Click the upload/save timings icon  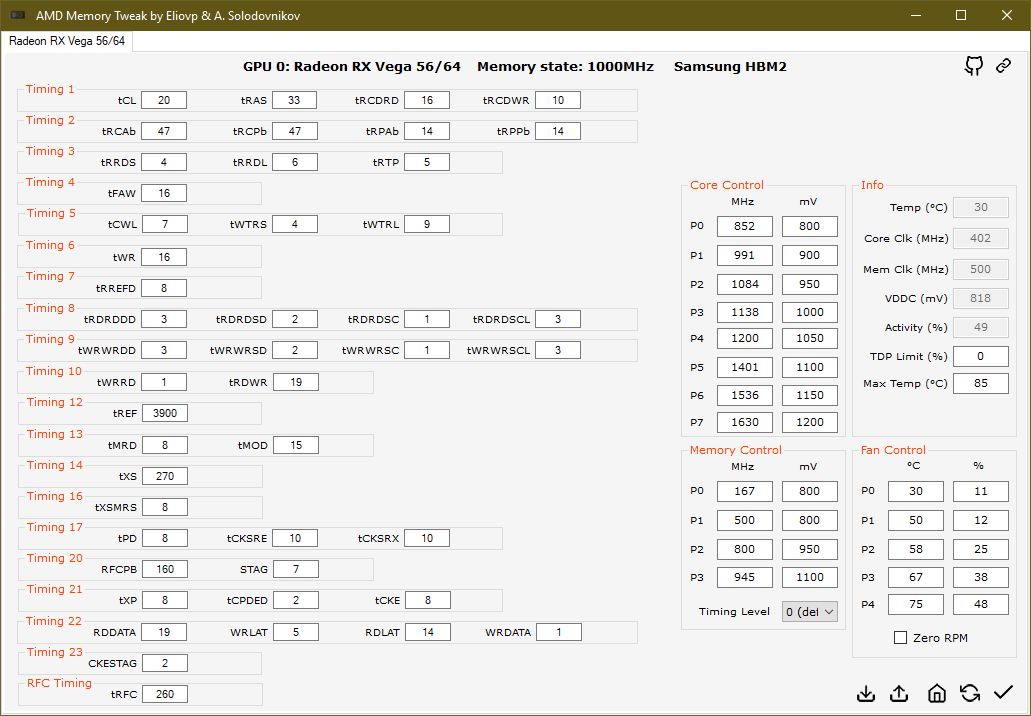[899, 693]
